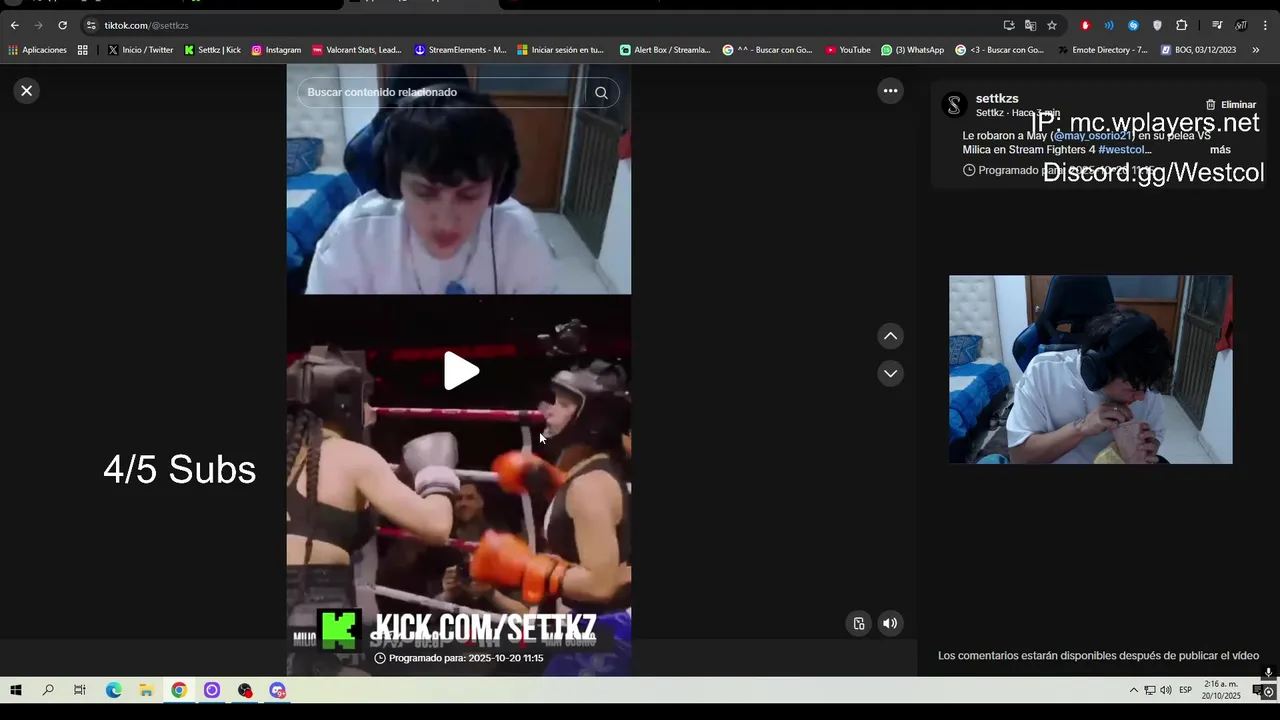1280x720 pixels.
Task: Bookmark this page with the star icon
Action: pos(1052,25)
